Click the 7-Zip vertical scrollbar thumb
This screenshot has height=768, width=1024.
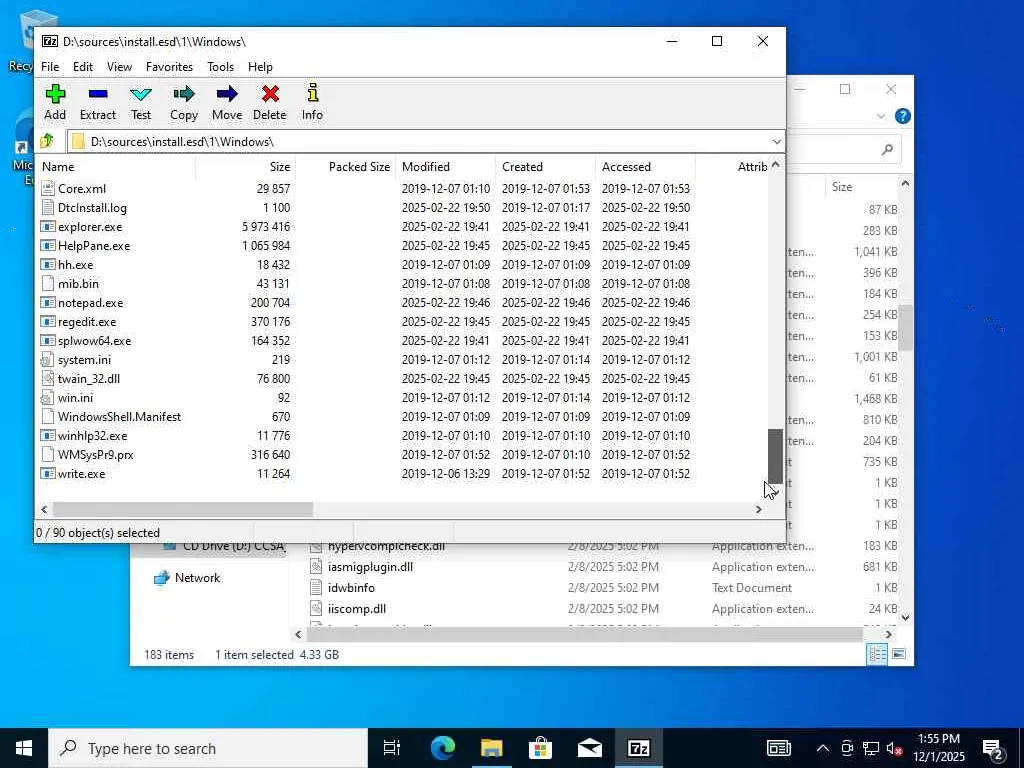pos(775,456)
